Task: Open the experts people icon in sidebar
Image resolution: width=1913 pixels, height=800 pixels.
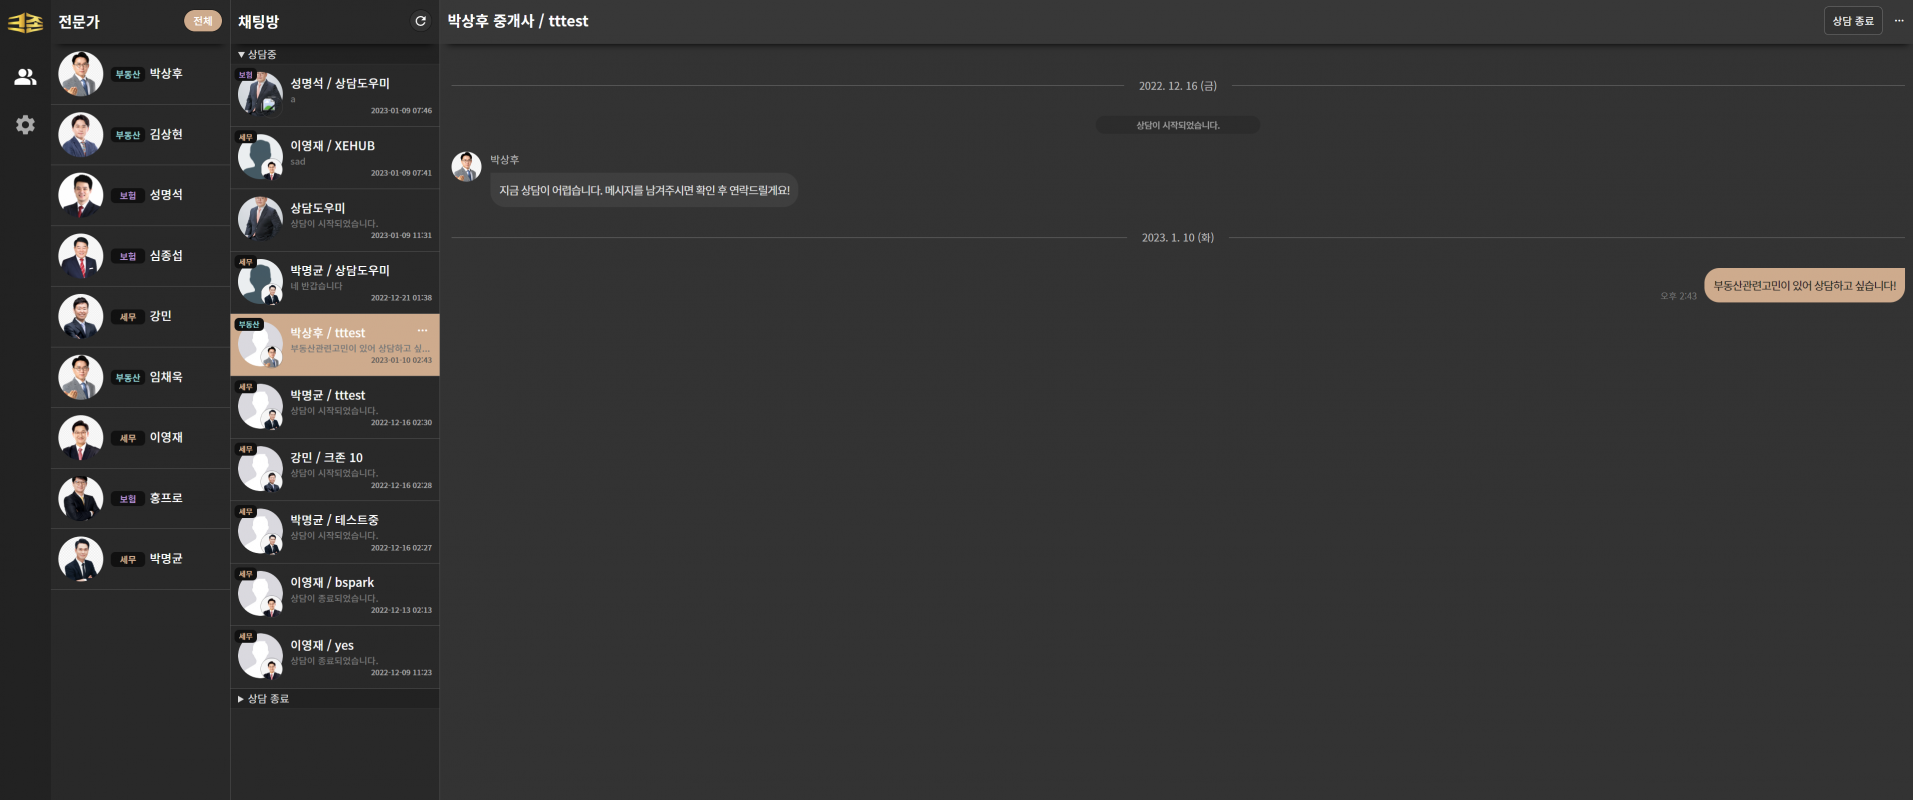Action: point(25,77)
